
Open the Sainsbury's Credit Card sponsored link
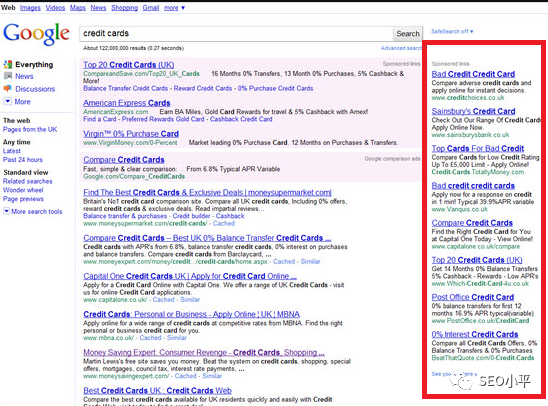[x=473, y=111]
